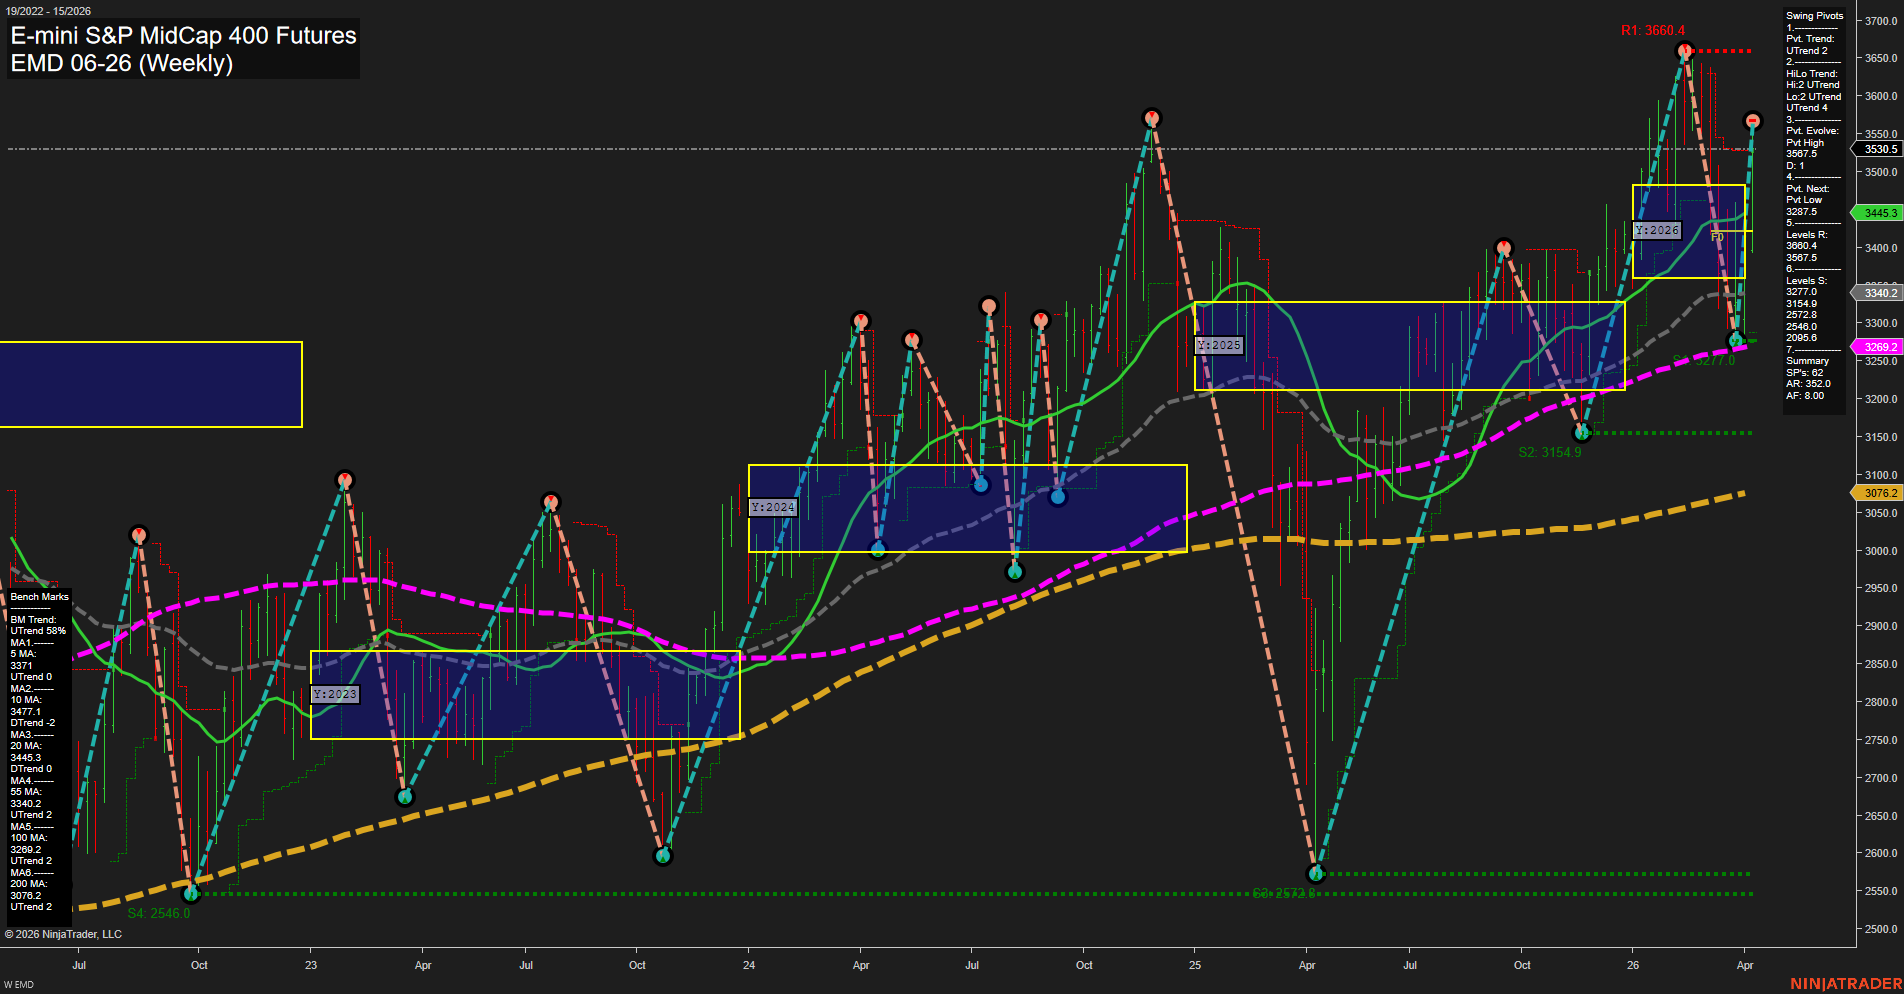The image size is (1904, 994).
Task: Click the yellow 3076.2 price marker on axis
Action: coord(1878,492)
